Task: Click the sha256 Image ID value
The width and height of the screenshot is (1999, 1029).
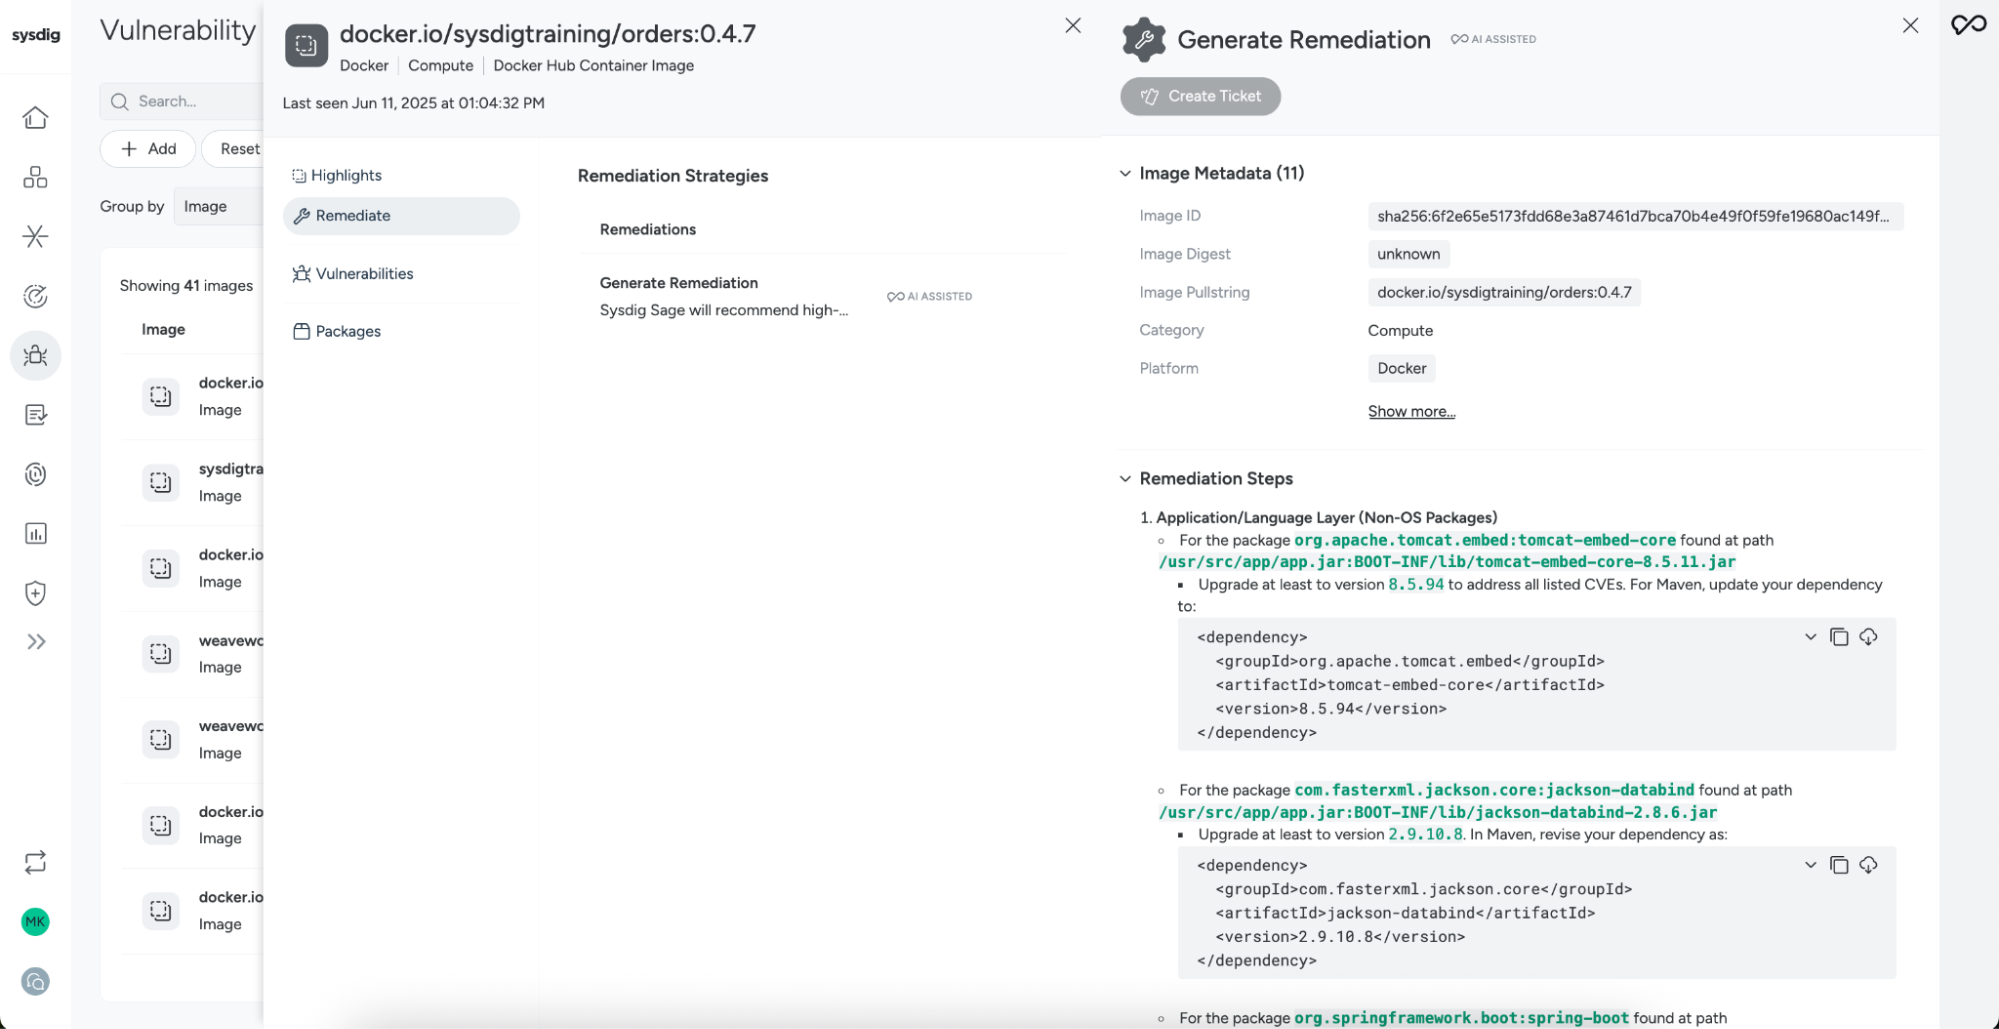Action: (x=1635, y=216)
